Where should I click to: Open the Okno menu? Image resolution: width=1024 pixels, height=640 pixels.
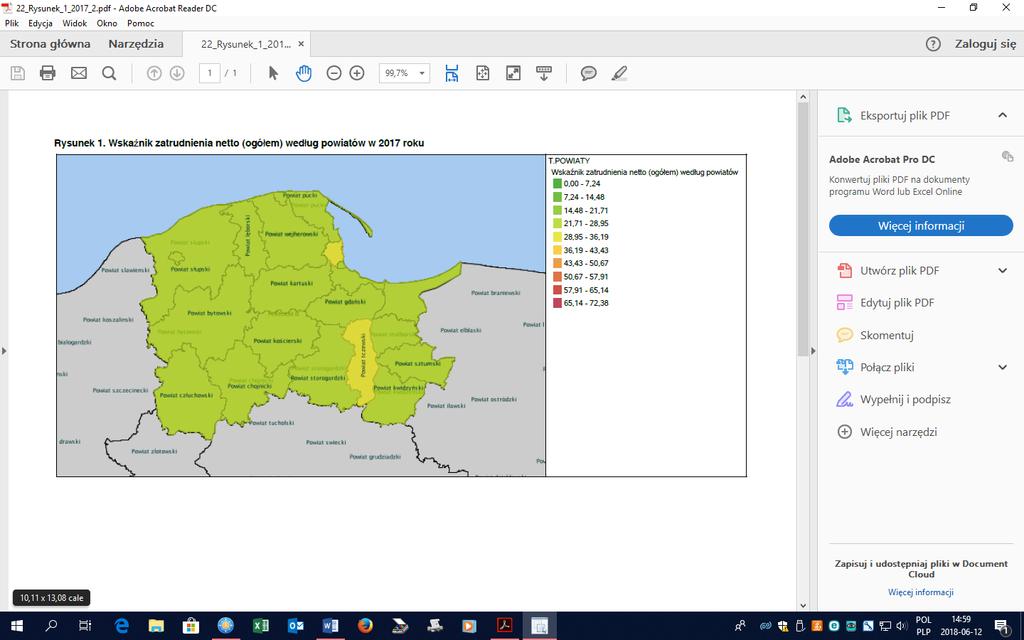coord(107,23)
